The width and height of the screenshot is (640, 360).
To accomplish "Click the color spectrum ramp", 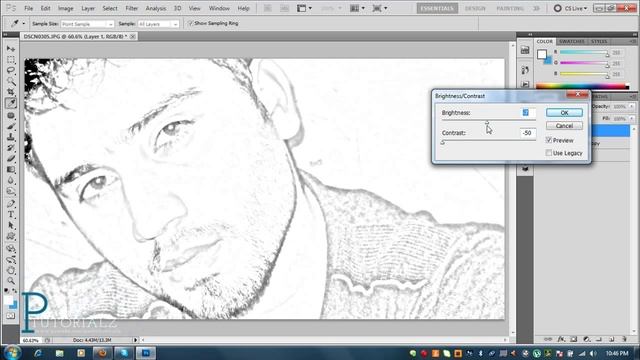I will [x=582, y=86].
